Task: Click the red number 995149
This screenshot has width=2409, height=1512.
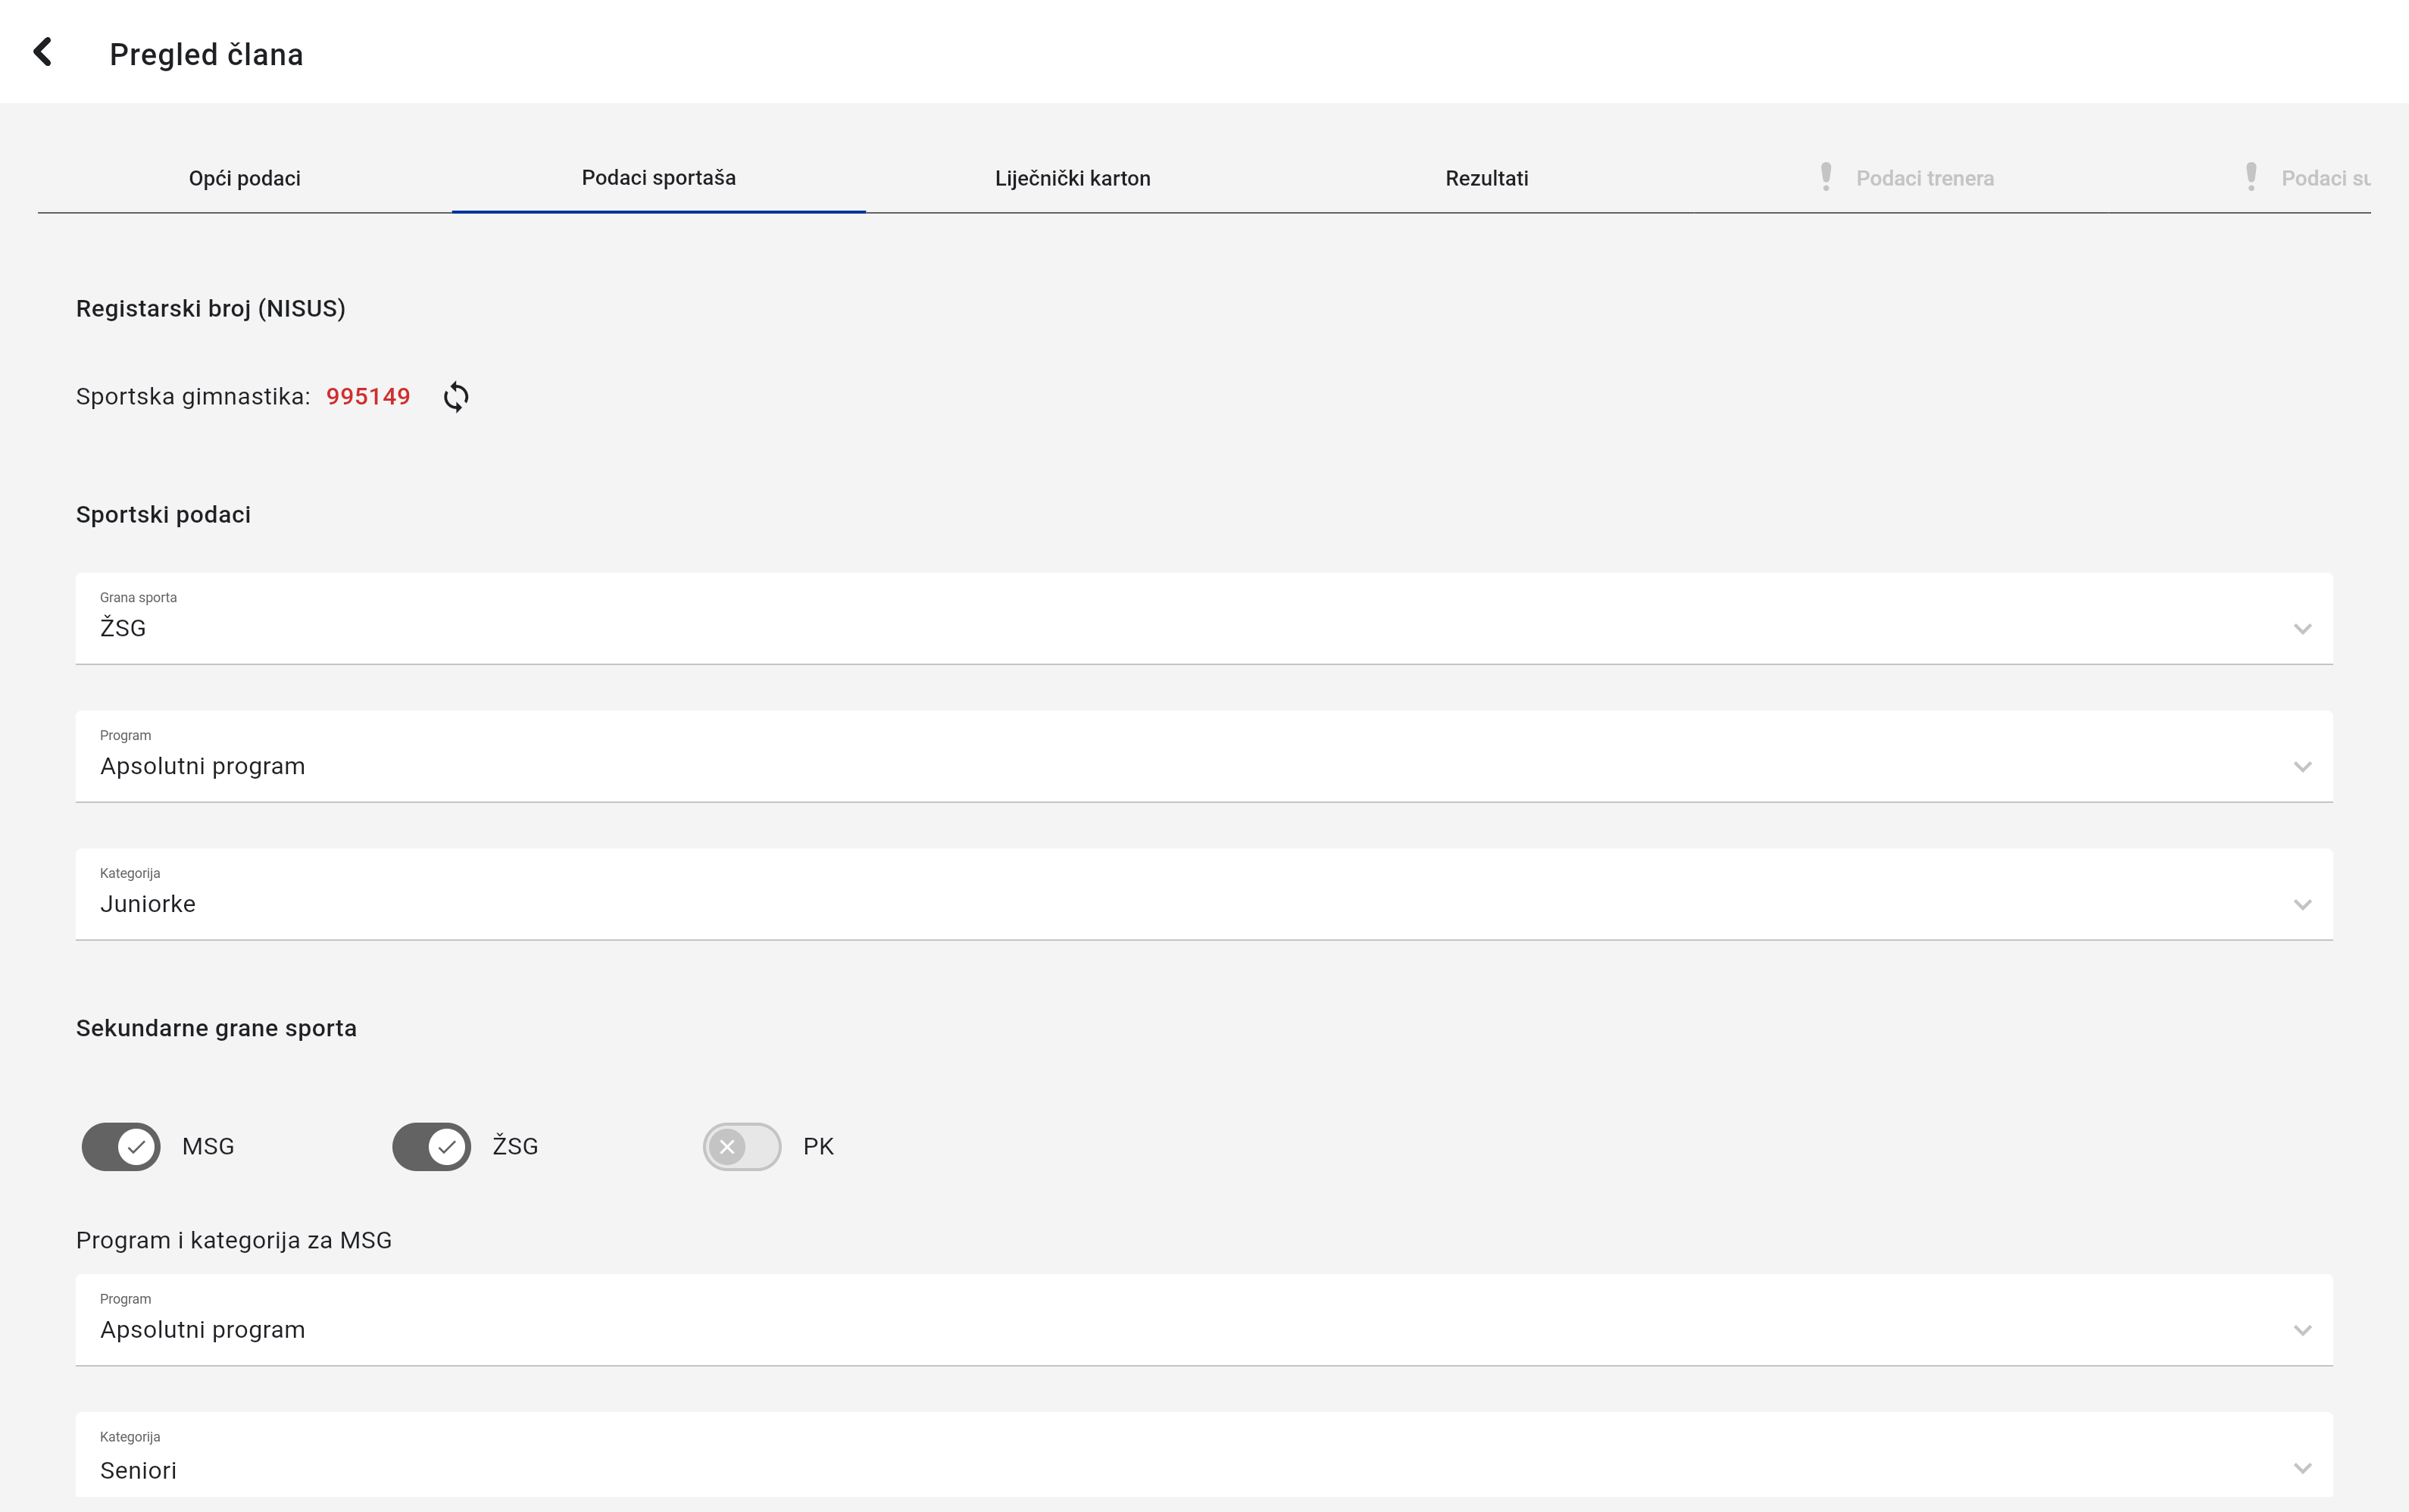Action: tap(368, 397)
